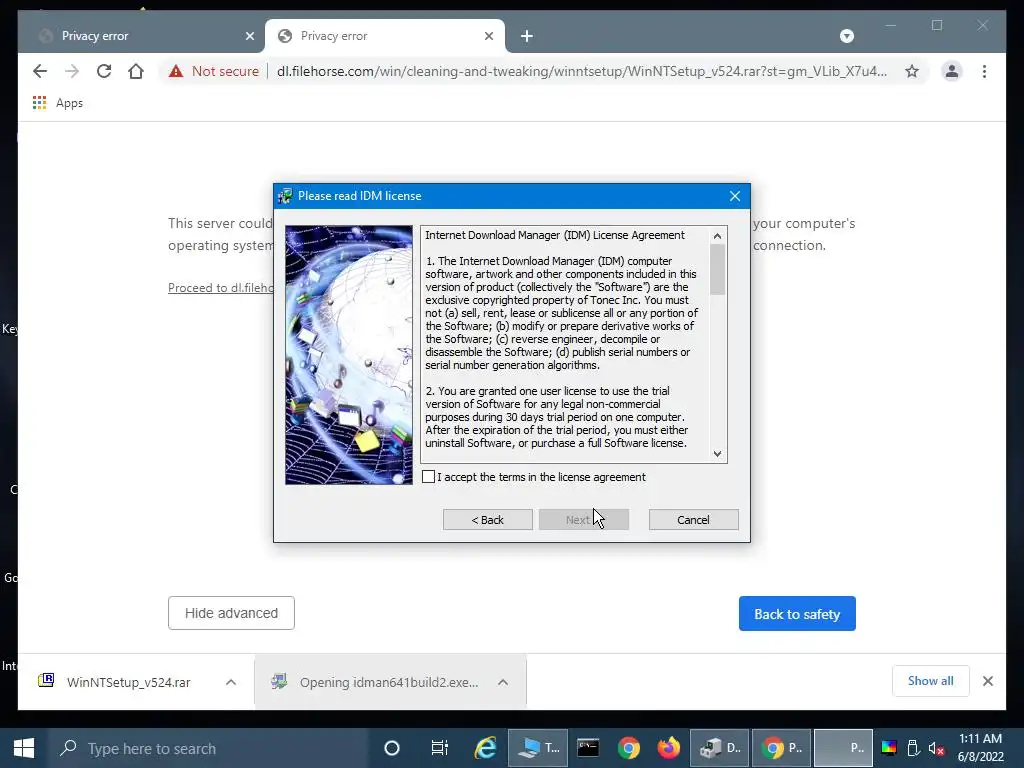
Task: Close the active Privacy error tab
Action: (x=488, y=36)
